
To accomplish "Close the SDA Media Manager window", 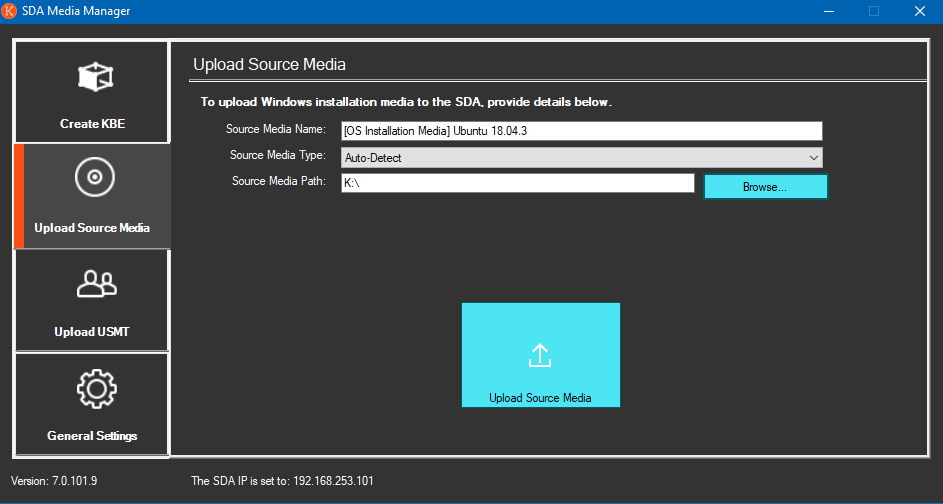I will pos(919,11).
